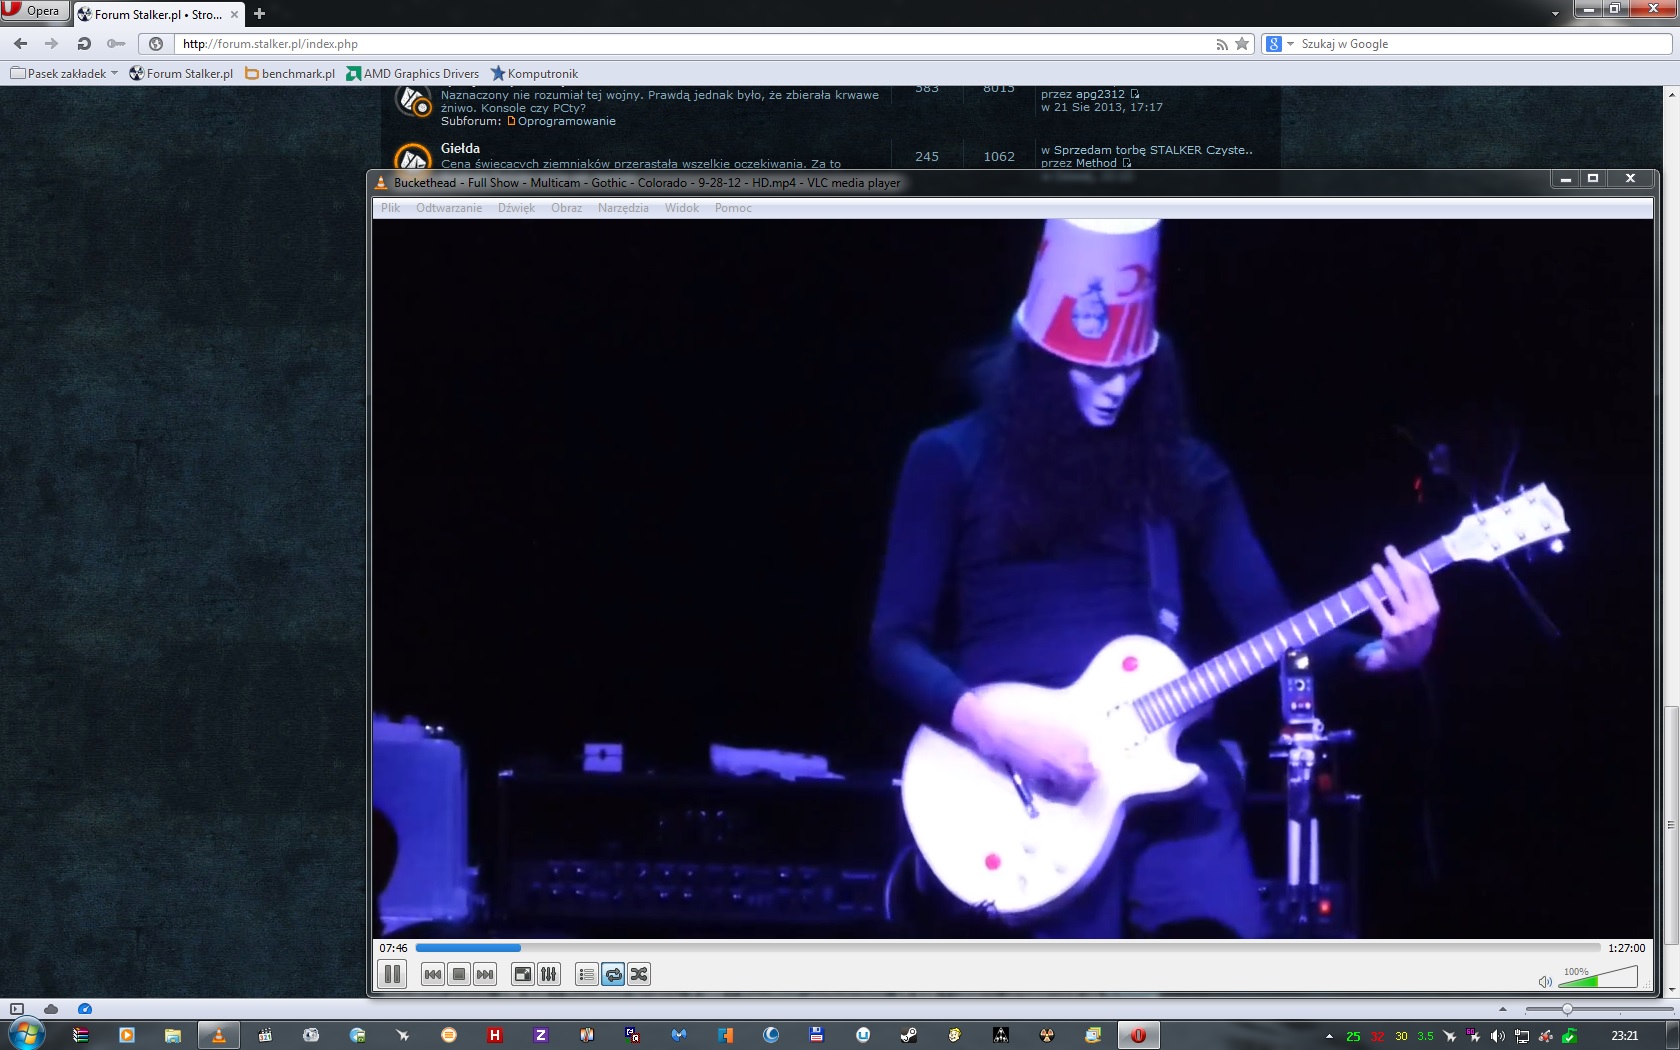This screenshot has width=1680, height=1050.
Task: Open the Opera main menu button
Action: 34,11
